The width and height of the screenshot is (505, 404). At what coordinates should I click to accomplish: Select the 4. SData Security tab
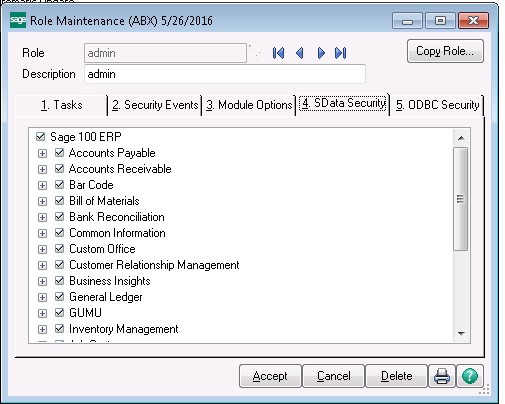tap(343, 103)
